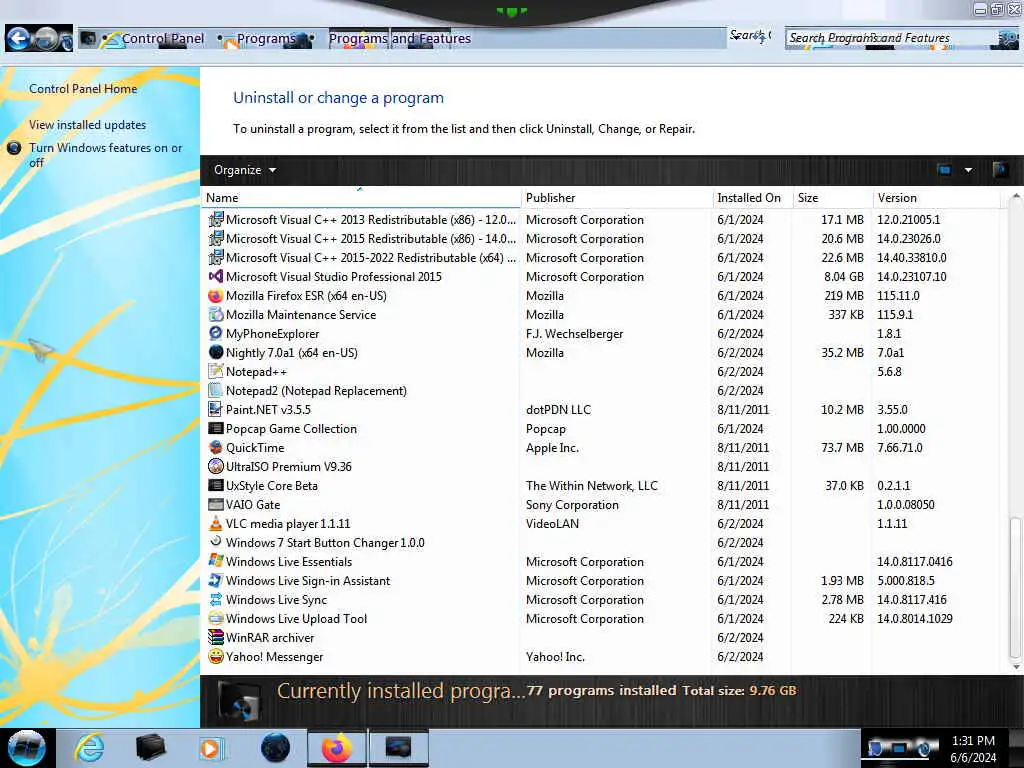Click the scroll down arrow of the list

click(x=1015, y=667)
